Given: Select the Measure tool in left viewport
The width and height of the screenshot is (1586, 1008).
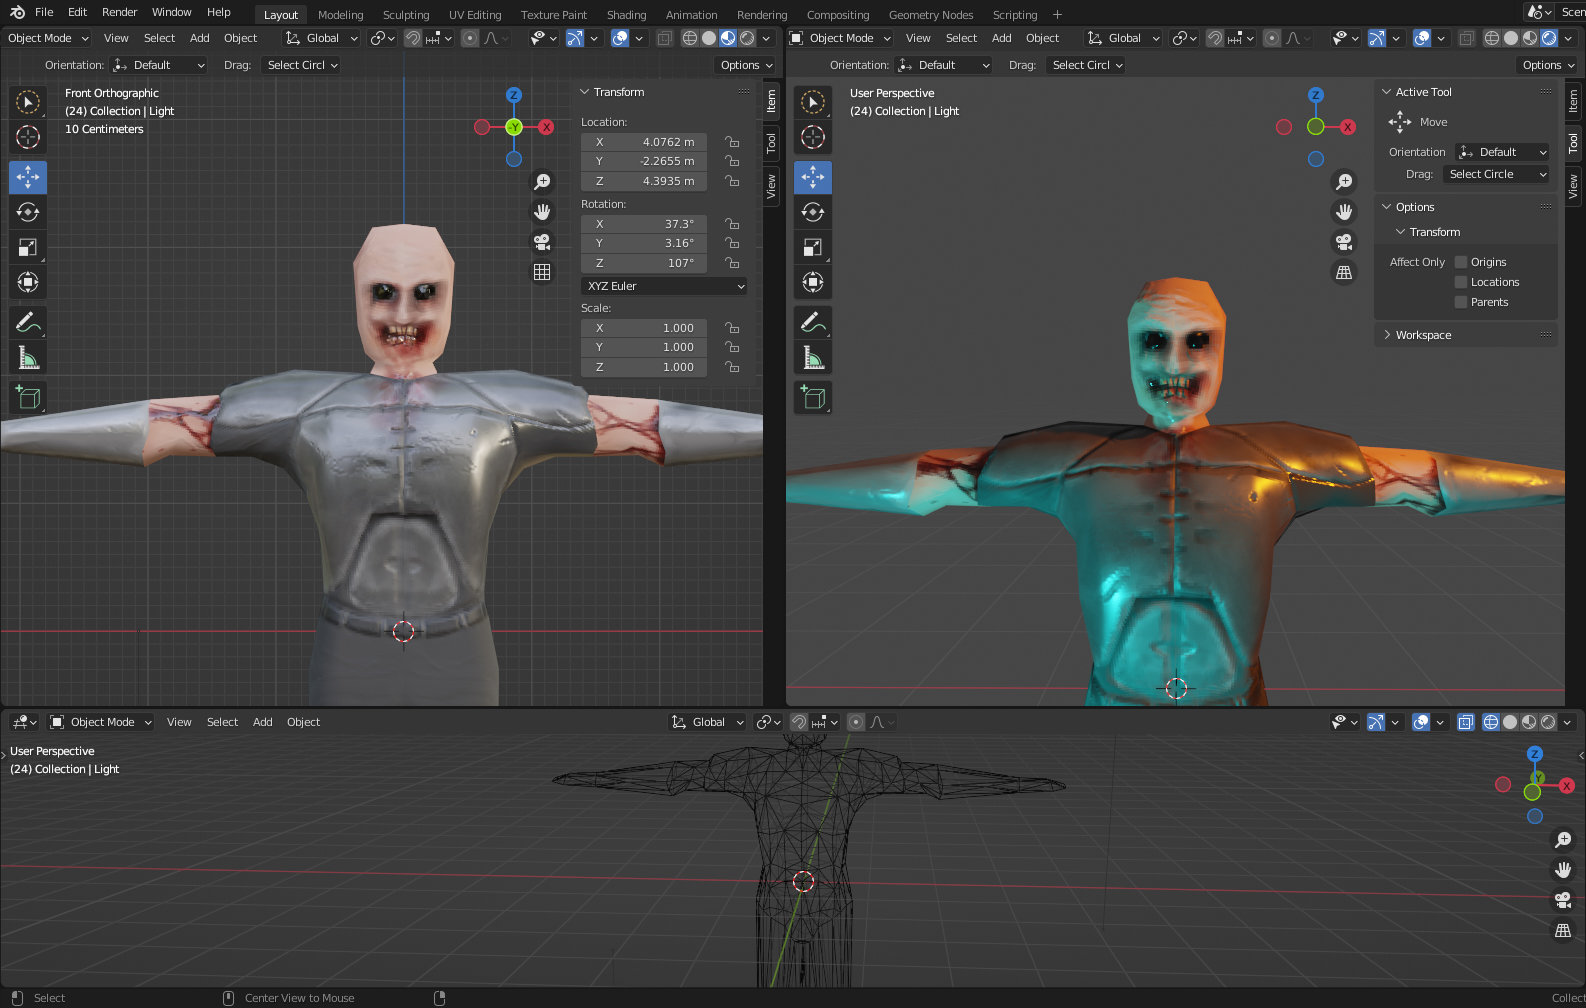Looking at the screenshot, I should pos(28,357).
